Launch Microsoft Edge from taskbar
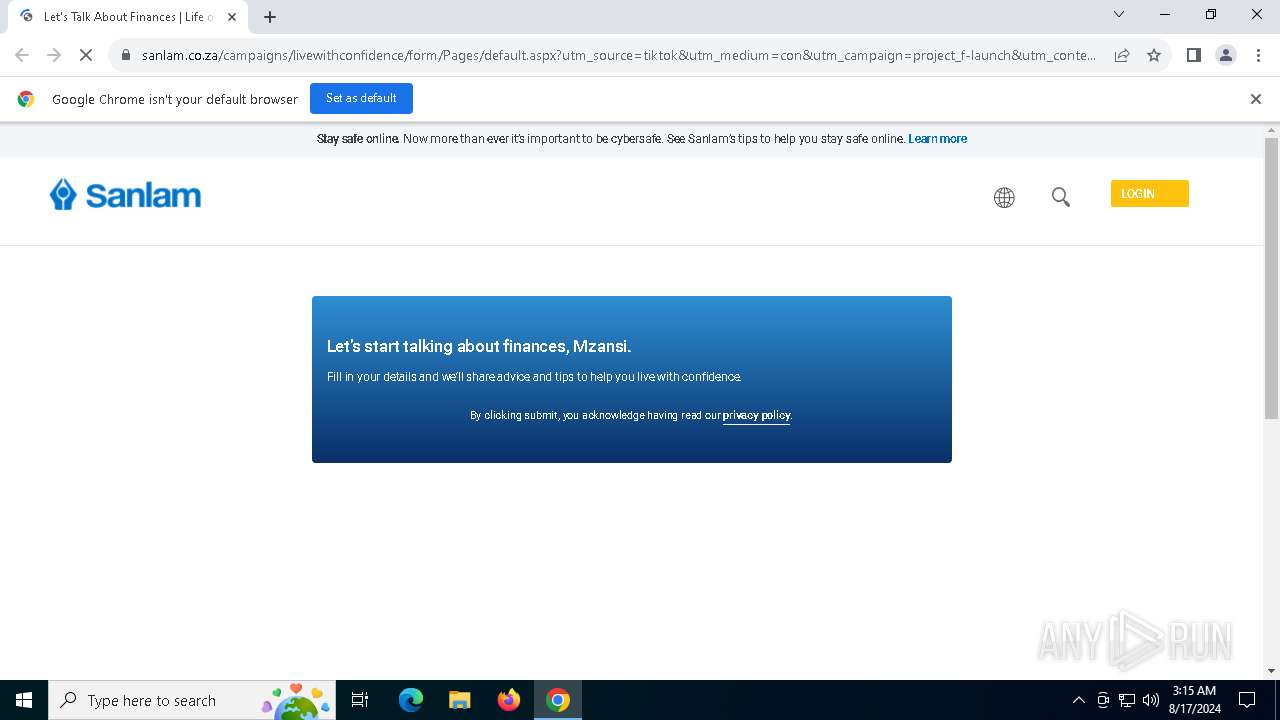This screenshot has width=1280, height=720. (x=411, y=700)
